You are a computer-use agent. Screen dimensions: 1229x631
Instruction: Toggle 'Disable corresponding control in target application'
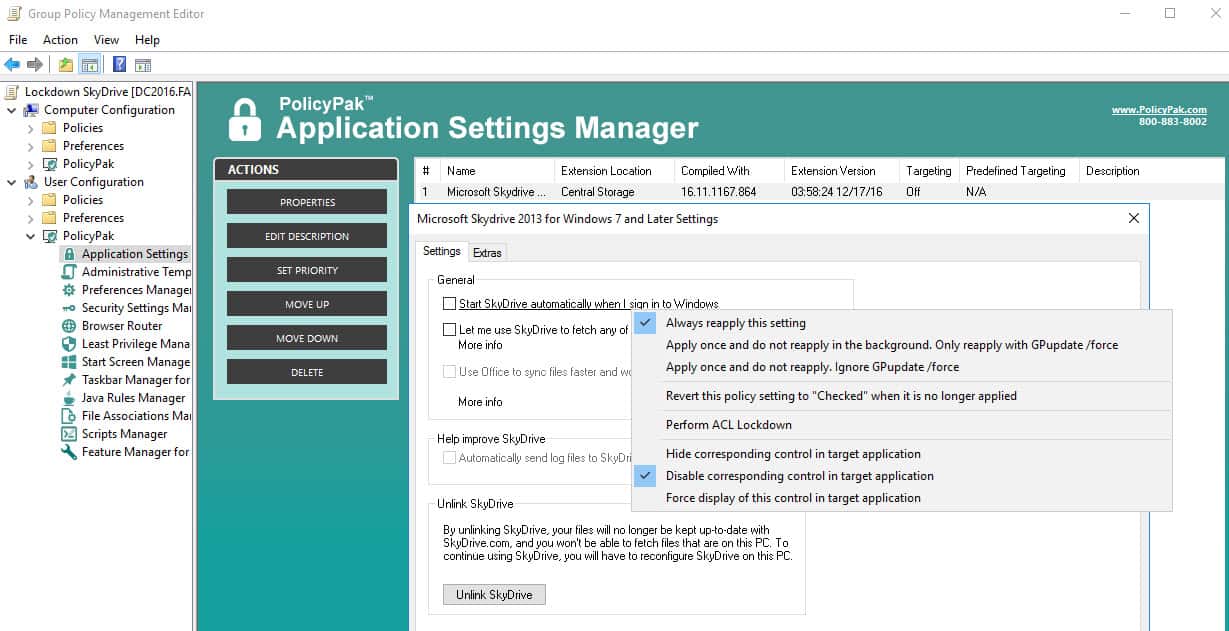pos(902,476)
